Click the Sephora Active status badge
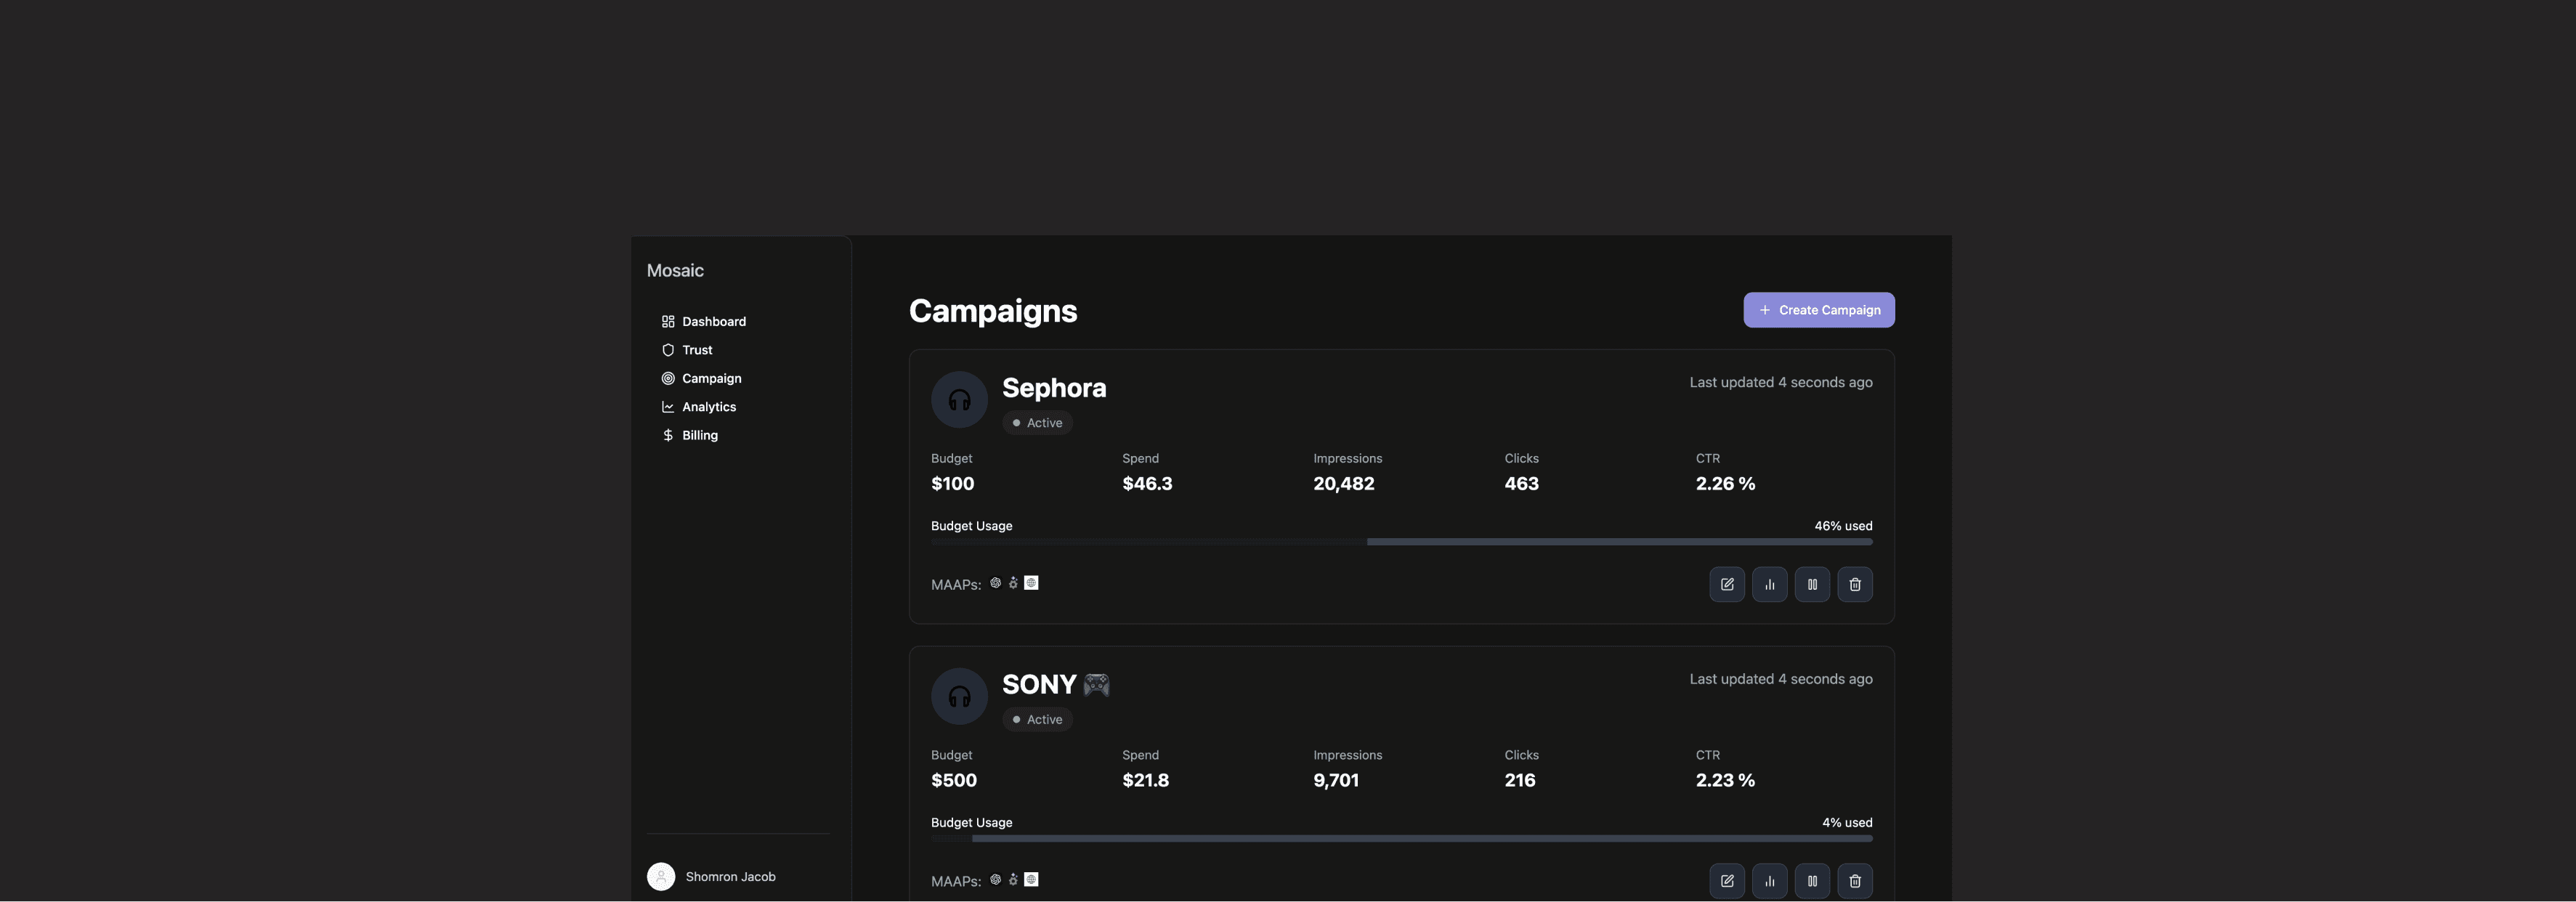This screenshot has width=2576, height=902. pyautogui.click(x=1037, y=423)
